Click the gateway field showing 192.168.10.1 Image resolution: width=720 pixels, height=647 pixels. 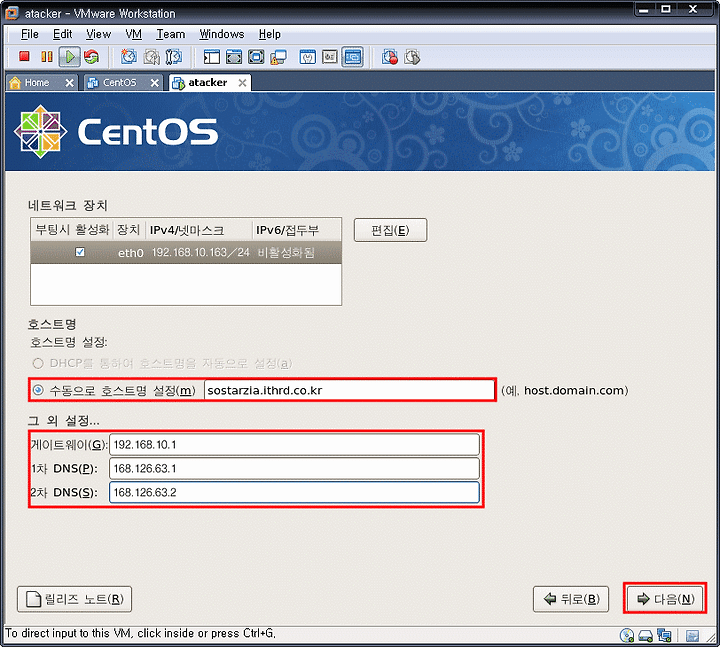tap(294, 444)
